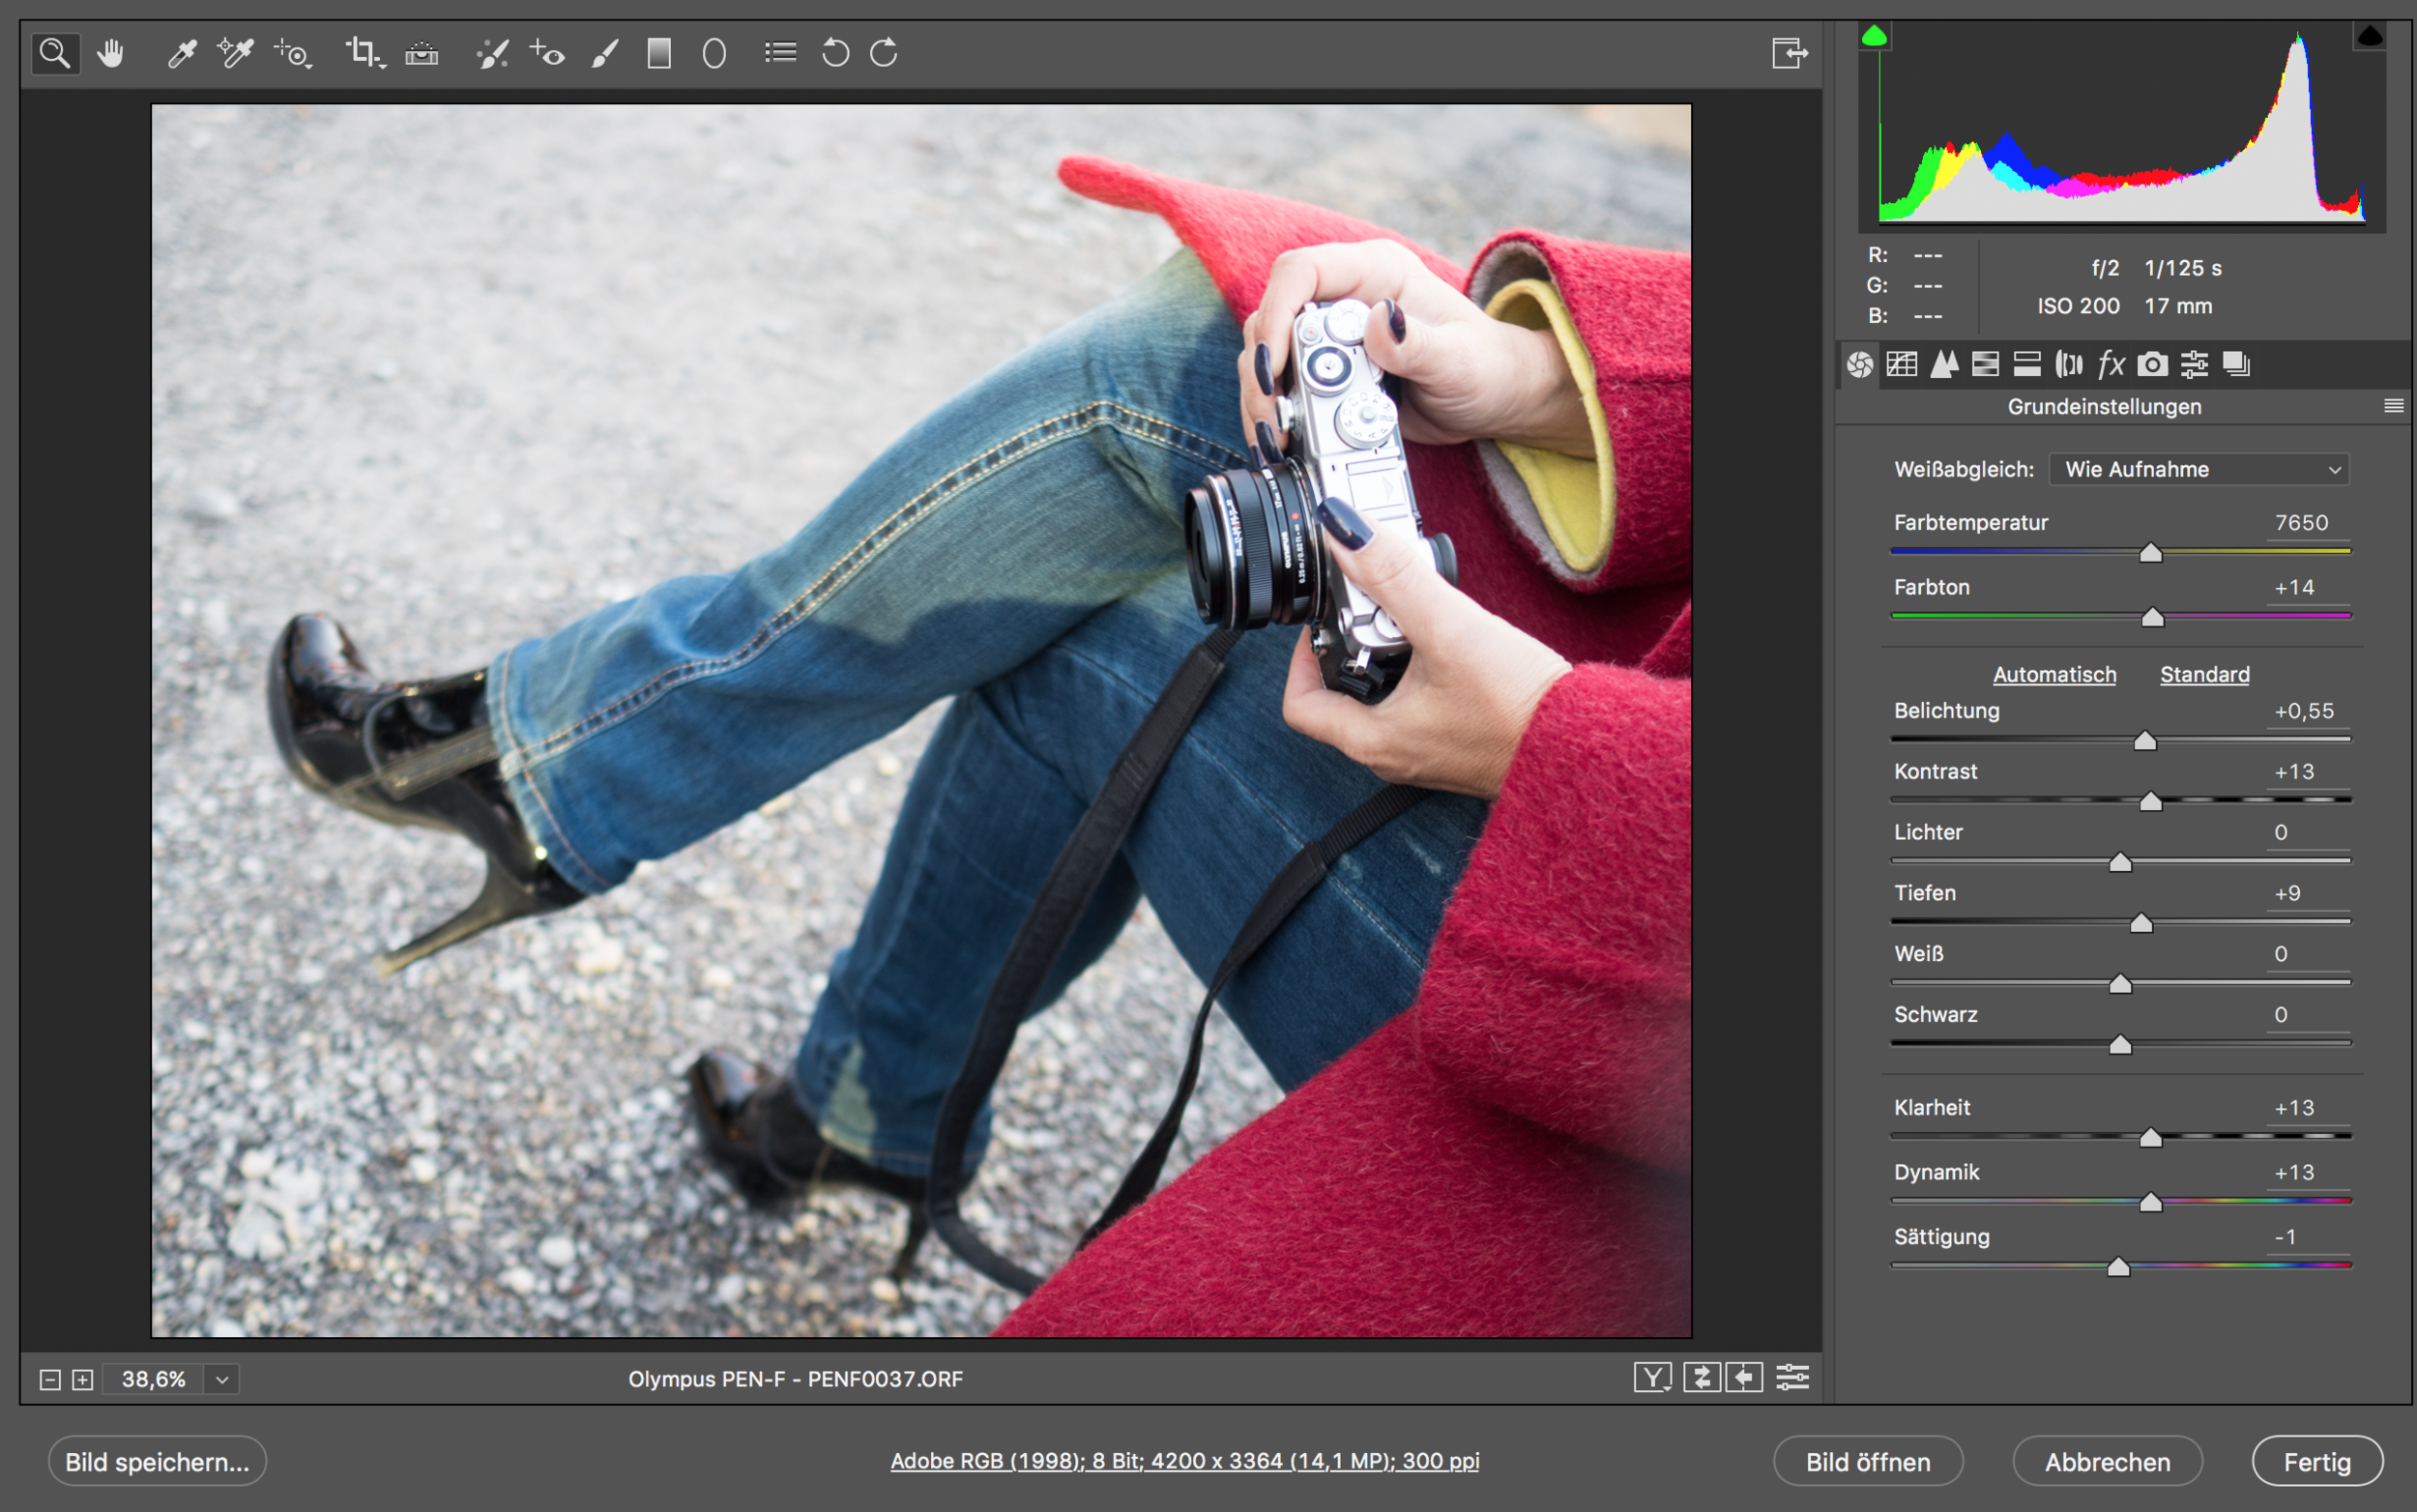Click the Tiefen slider handle
The height and width of the screenshot is (1512, 2417).
(x=2140, y=924)
